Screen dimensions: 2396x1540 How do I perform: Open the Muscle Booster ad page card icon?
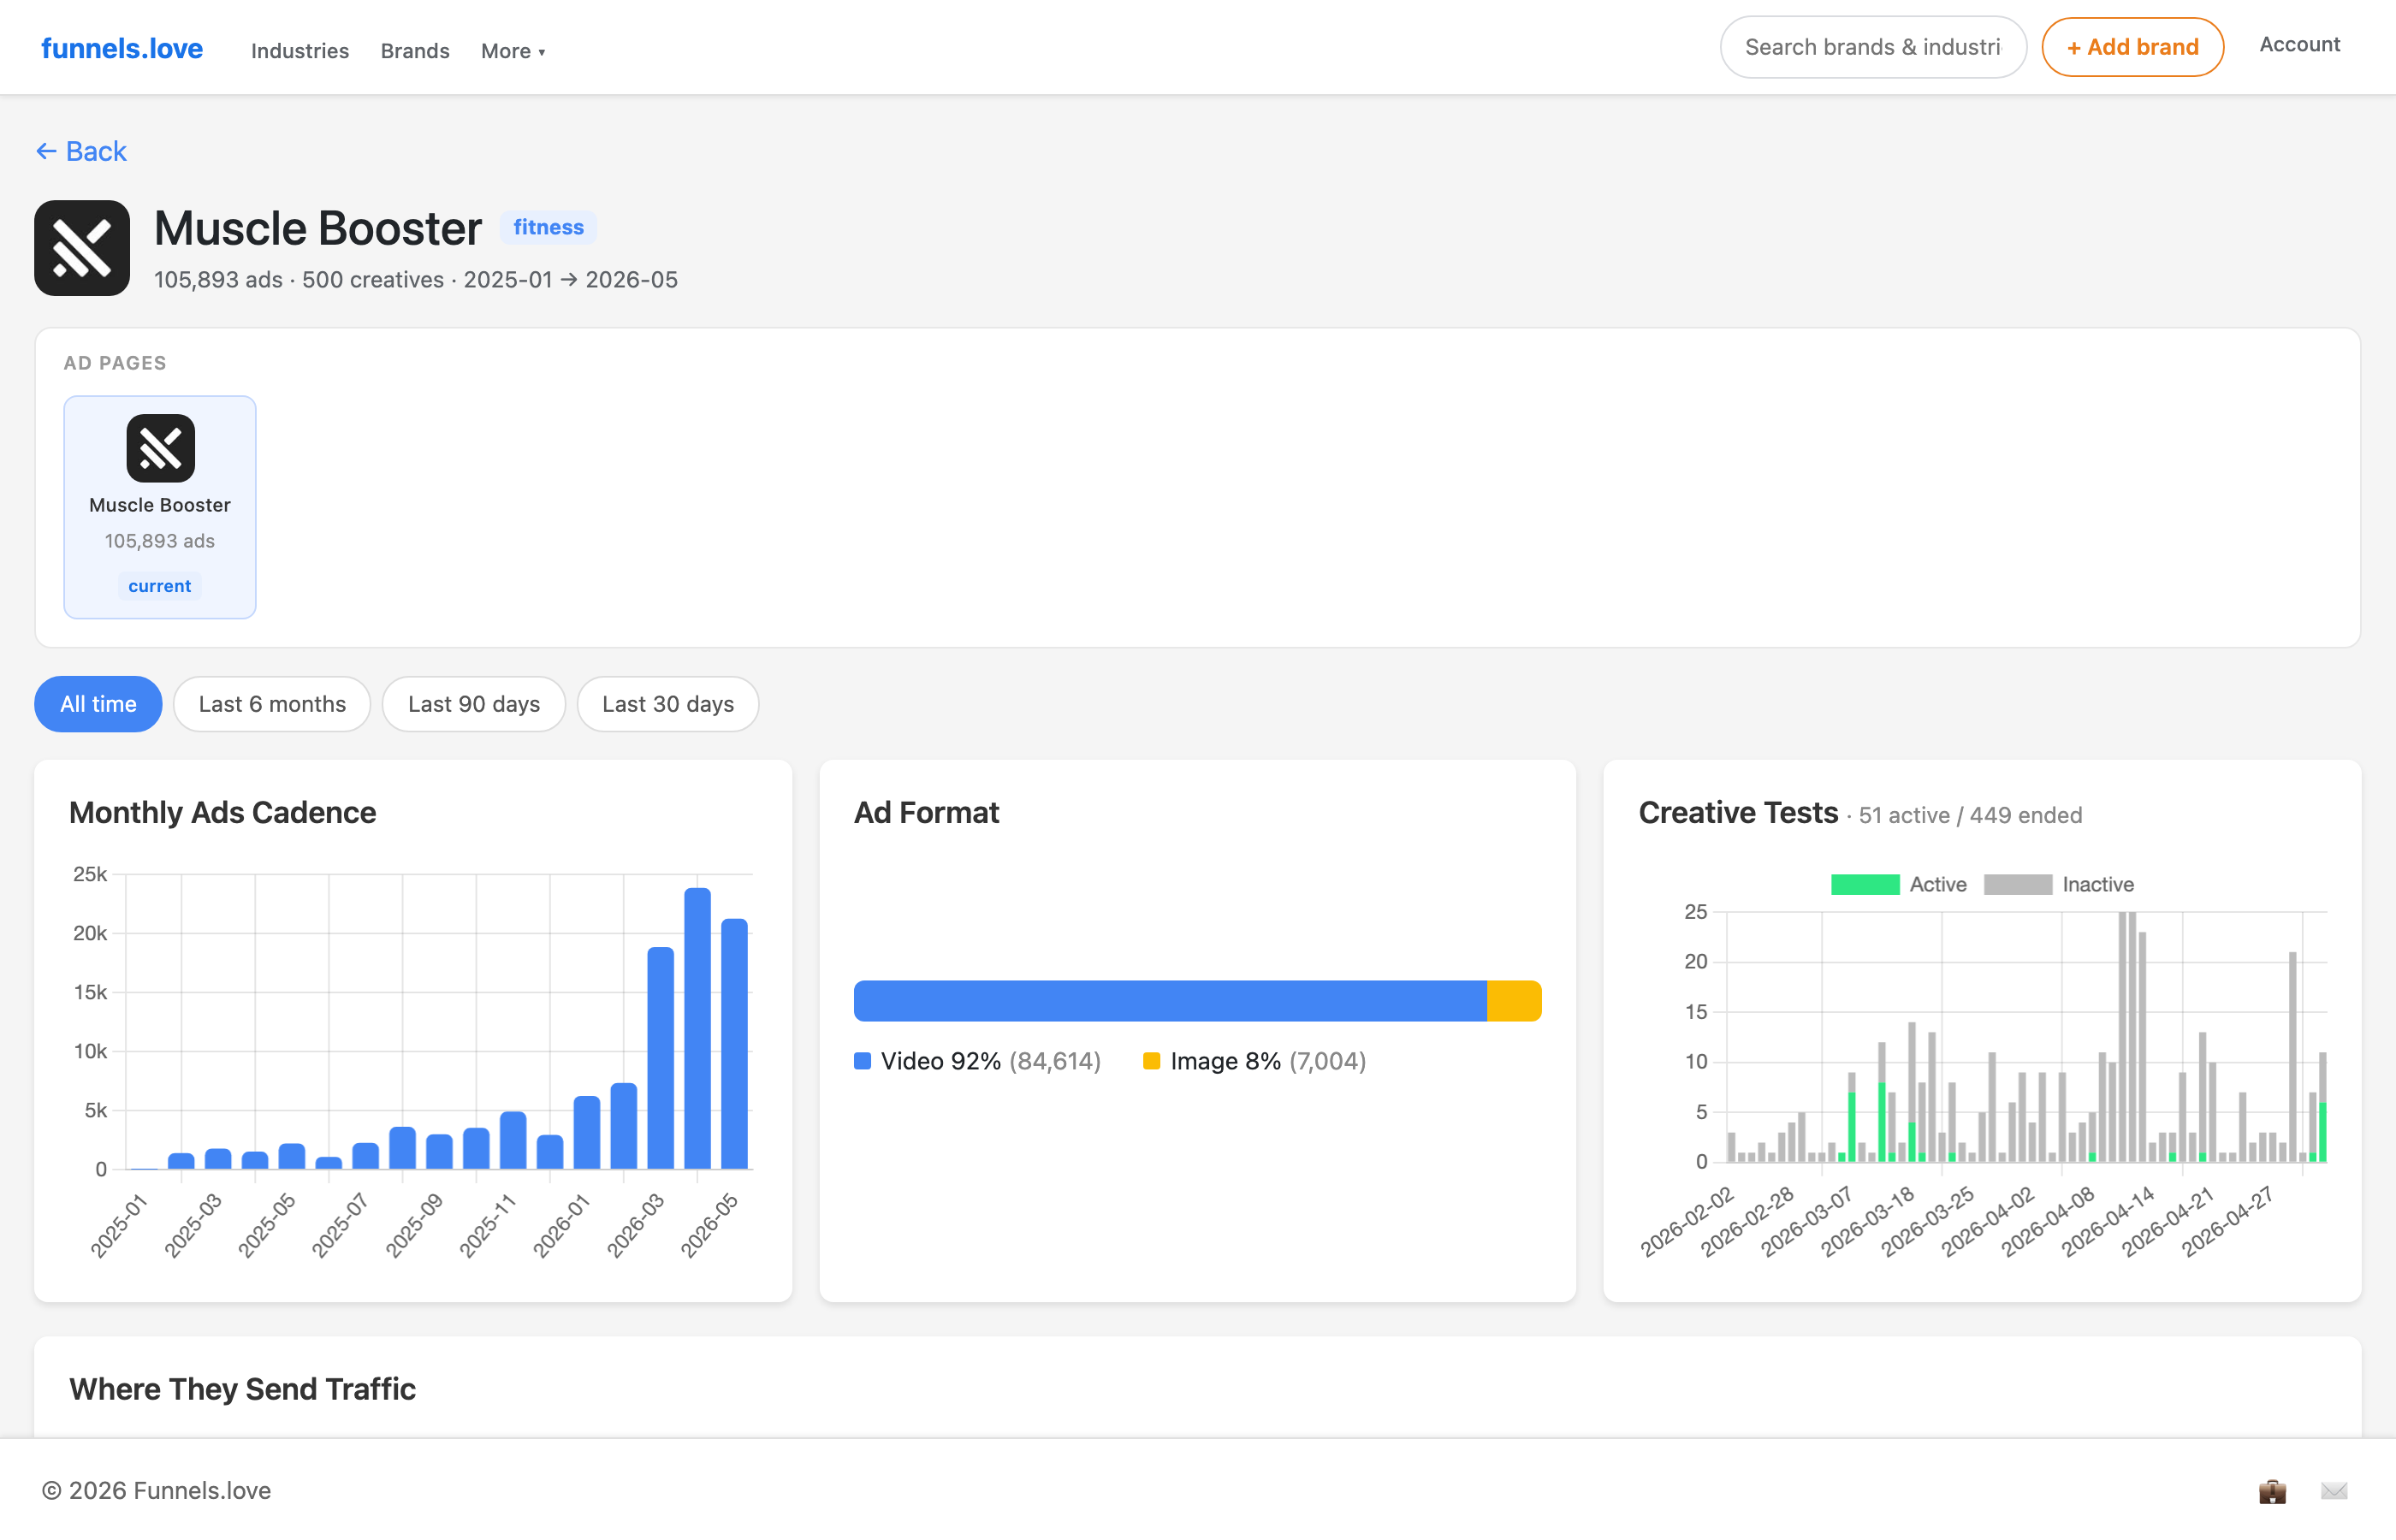click(x=160, y=448)
